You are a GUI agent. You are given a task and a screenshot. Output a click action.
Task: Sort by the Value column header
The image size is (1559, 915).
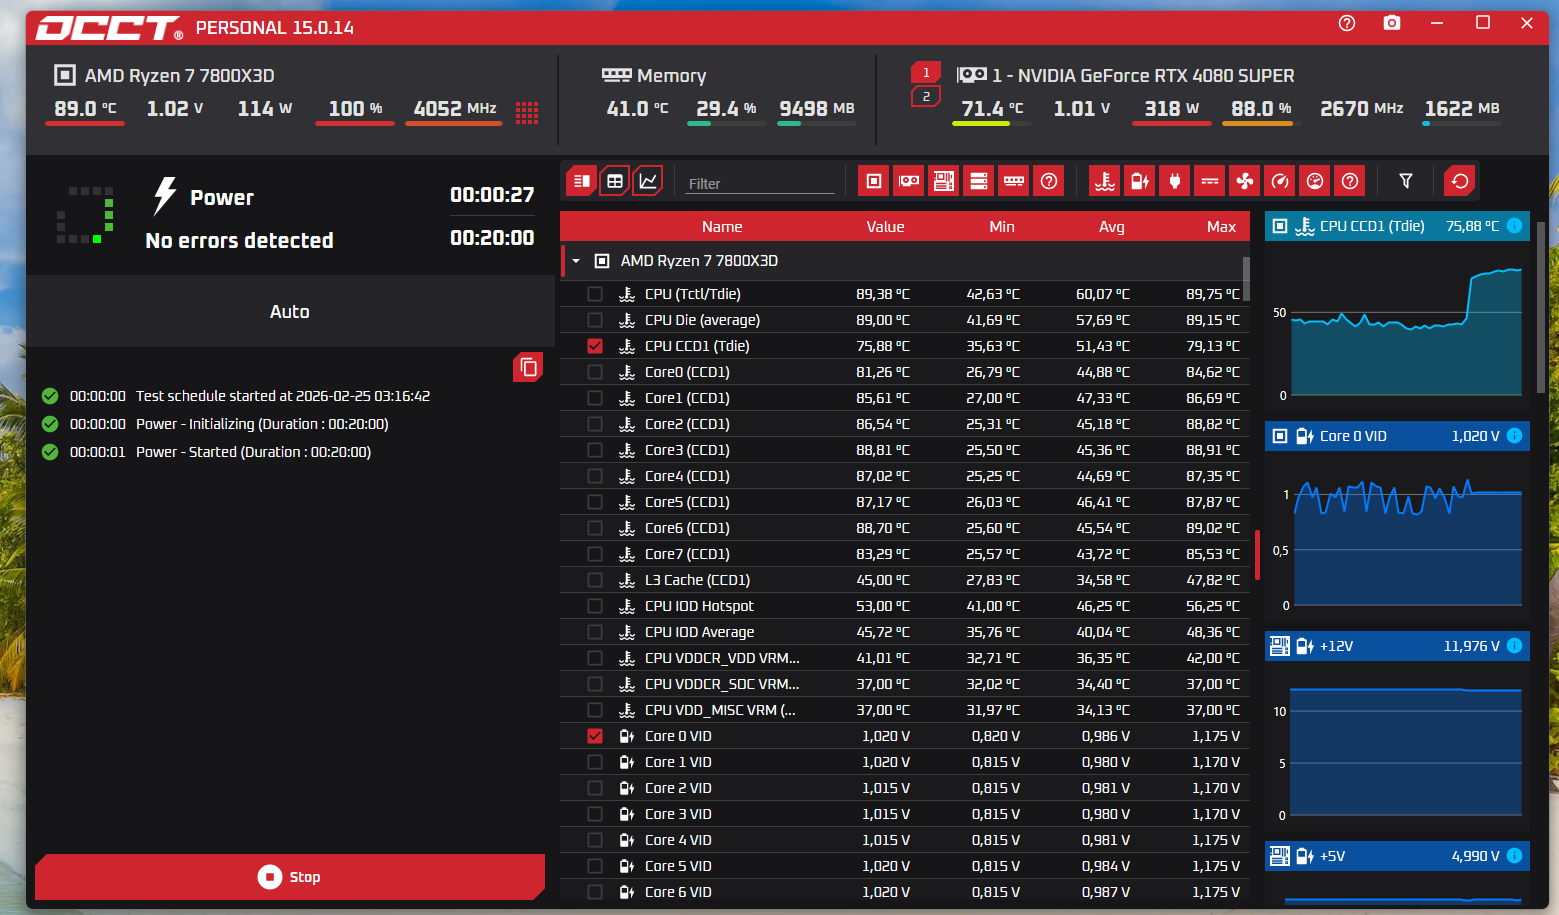[x=885, y=227]
